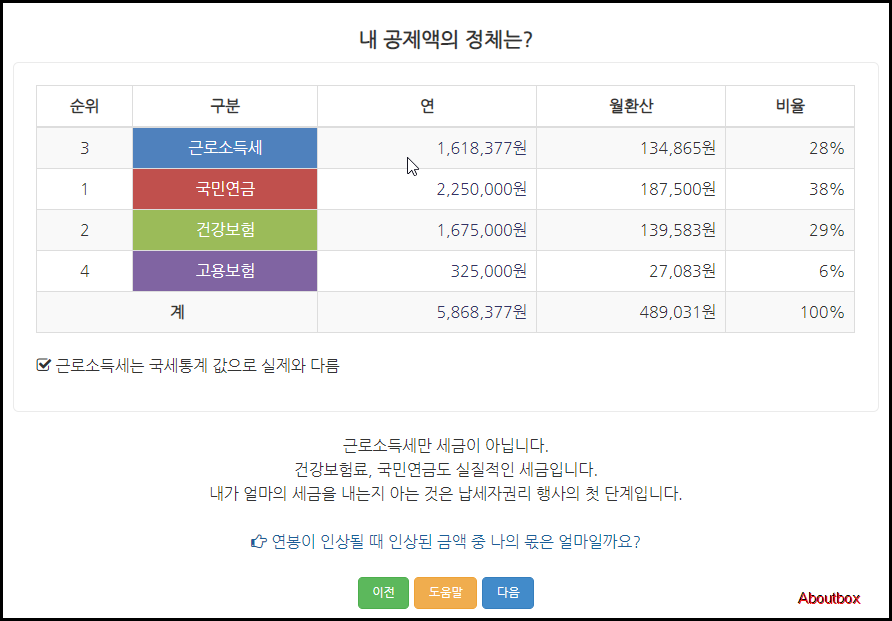Click rank 3 in the 근로소득세 row
This screenshot has width=892, height=621.
pyautogui.click(x=85, y=148)
